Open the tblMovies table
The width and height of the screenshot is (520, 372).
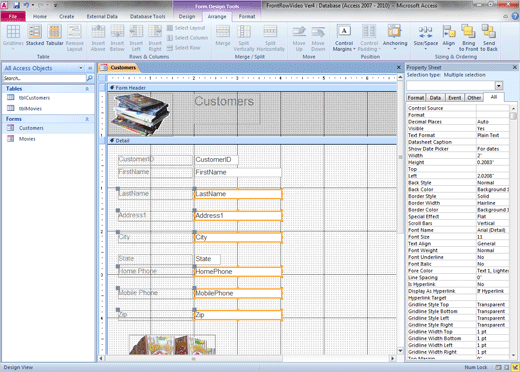[30, 109]
